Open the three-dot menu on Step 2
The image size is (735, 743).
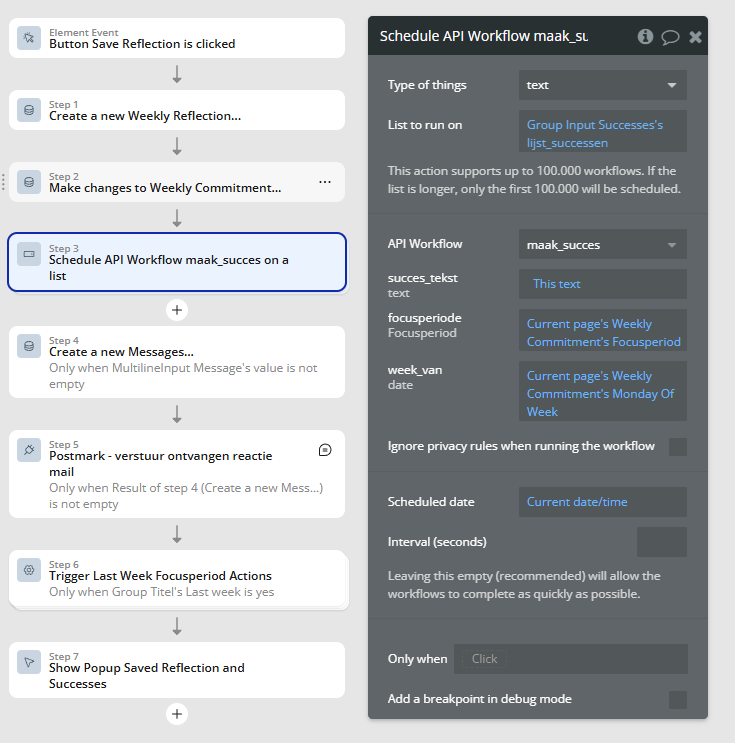[x=325, y=182]
